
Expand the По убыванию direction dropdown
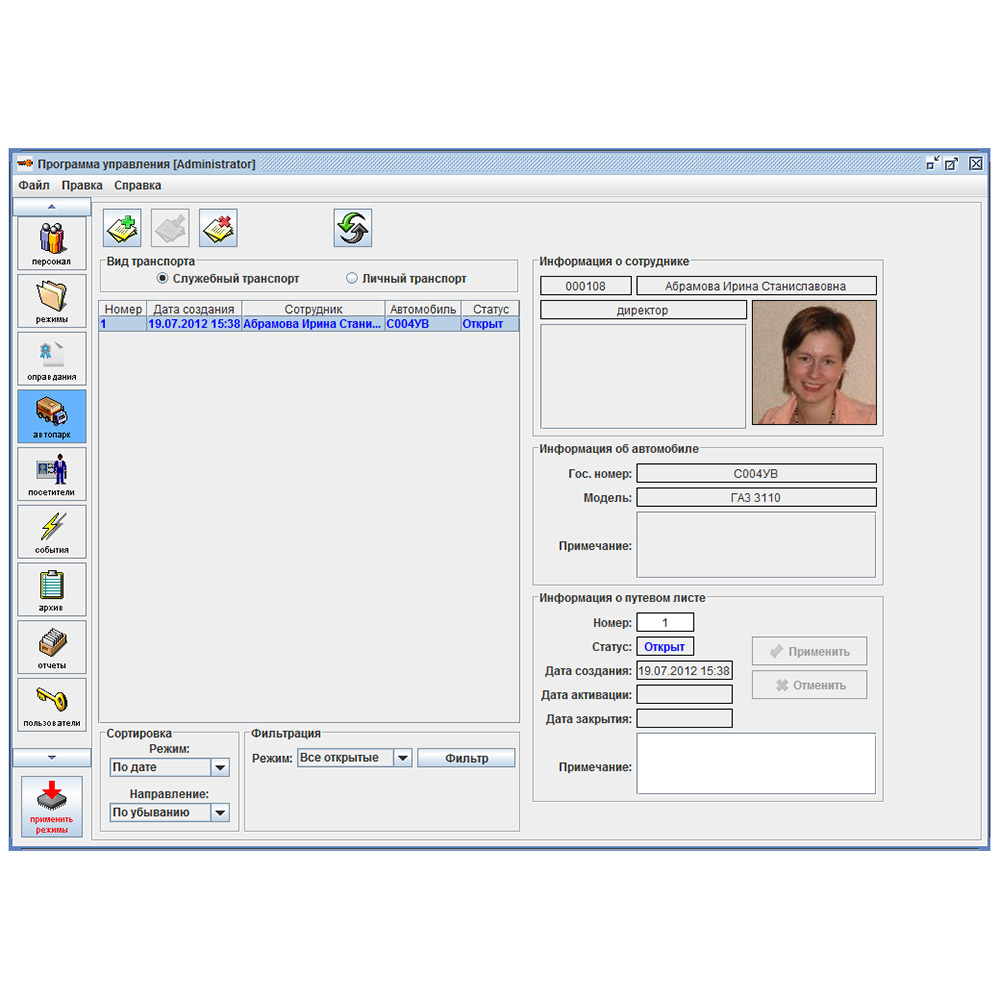[220, 813]
